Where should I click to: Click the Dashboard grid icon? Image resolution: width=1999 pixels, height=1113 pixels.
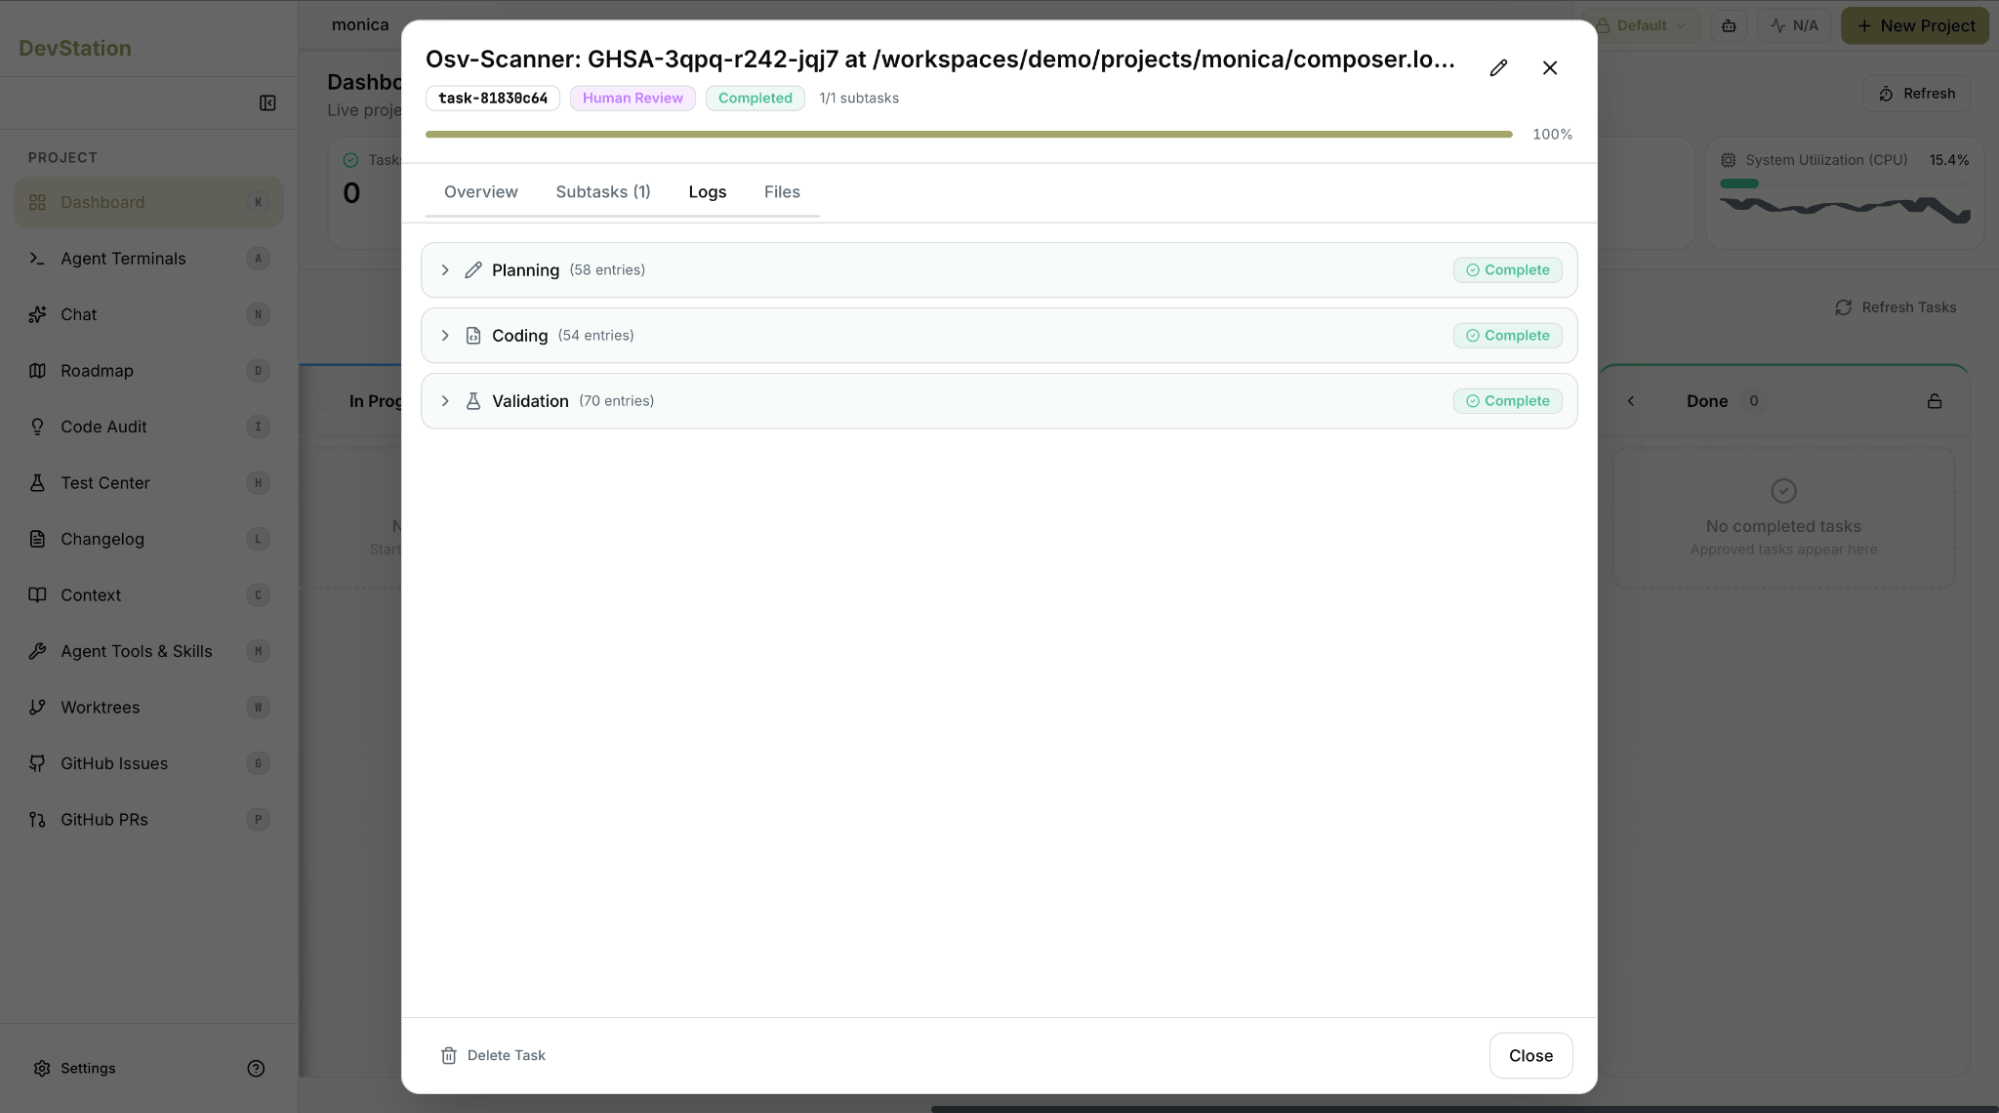37,202
